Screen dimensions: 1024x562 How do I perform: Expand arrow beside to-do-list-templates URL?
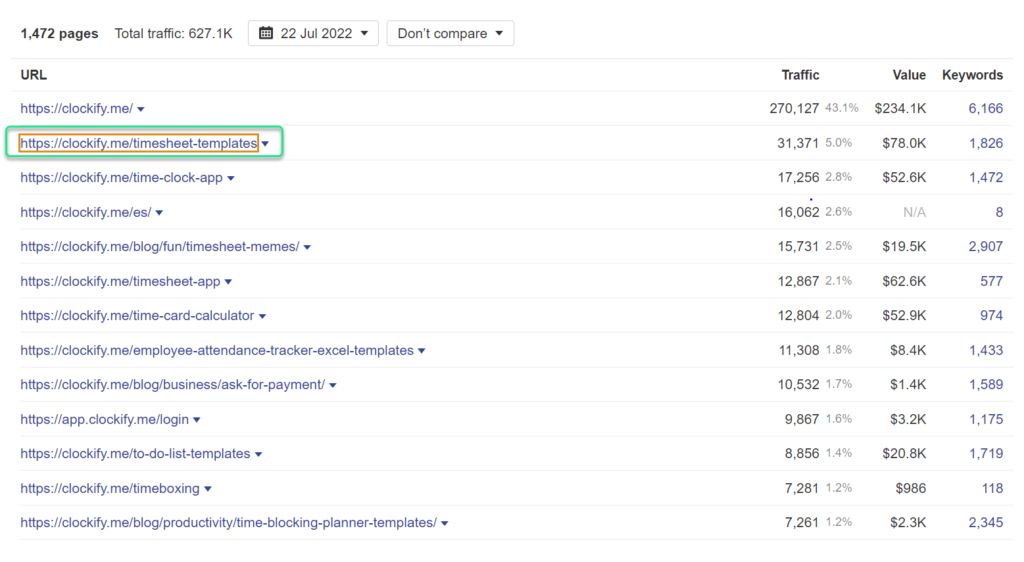click(258, 454)
